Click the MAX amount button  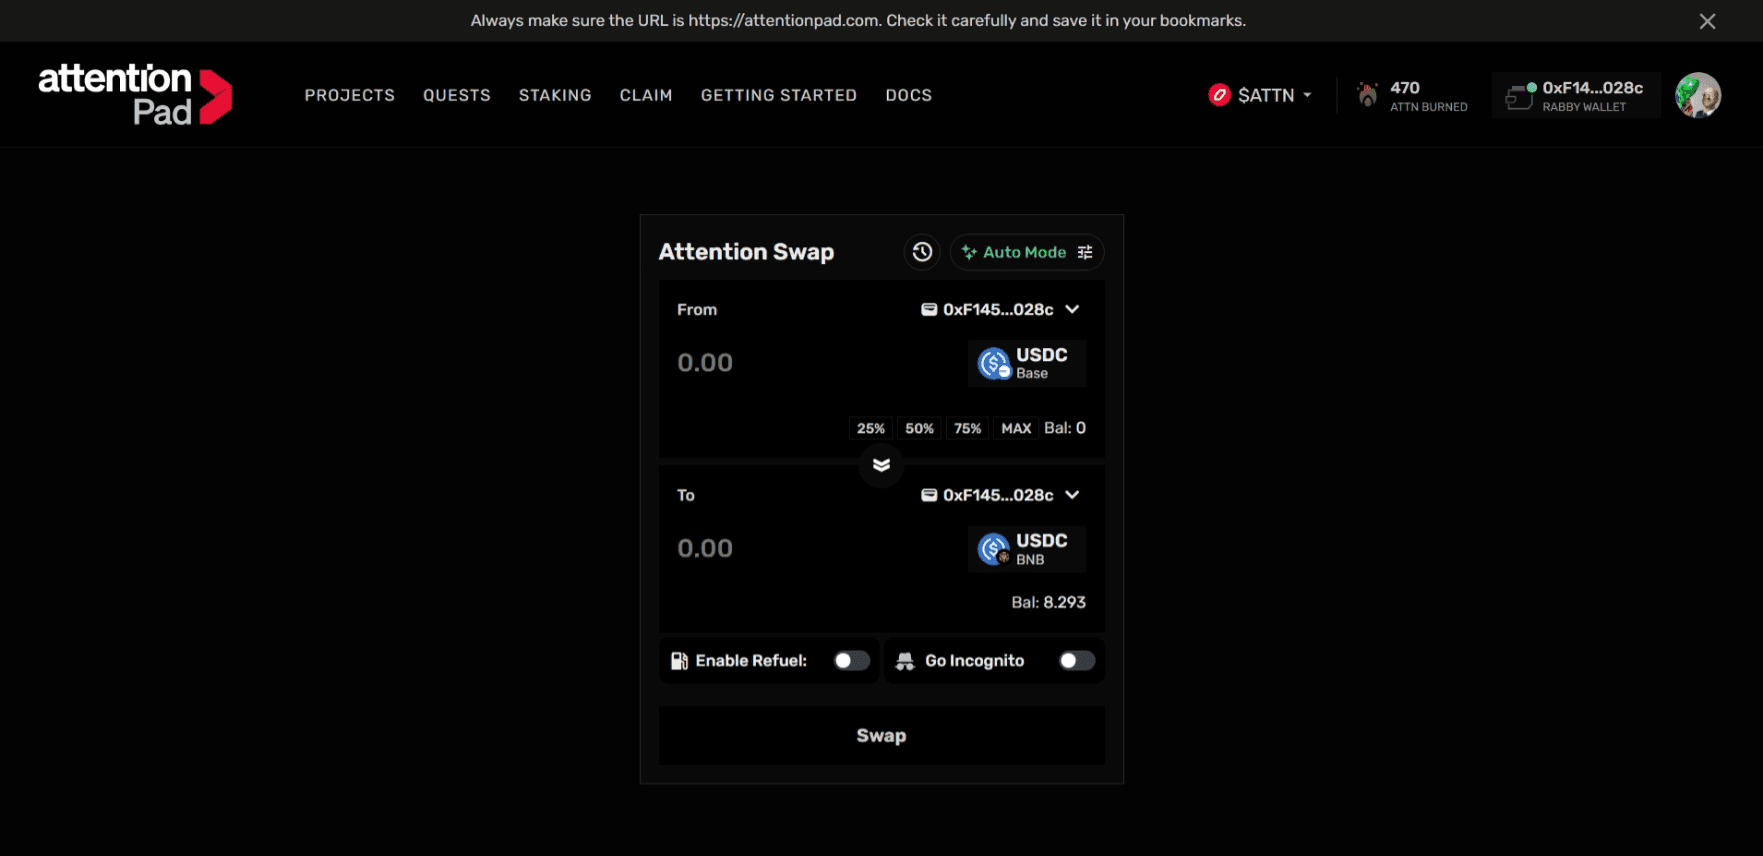1016,428
